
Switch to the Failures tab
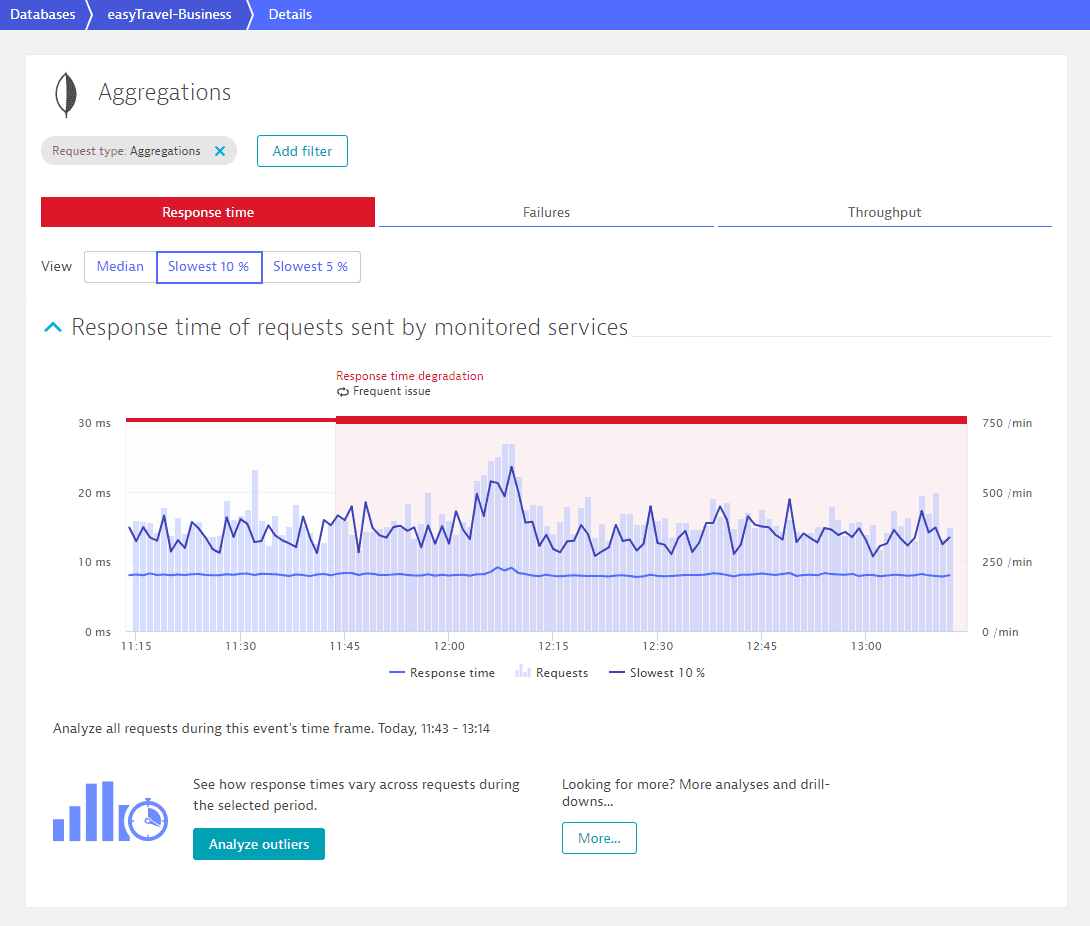coord(546,212)
